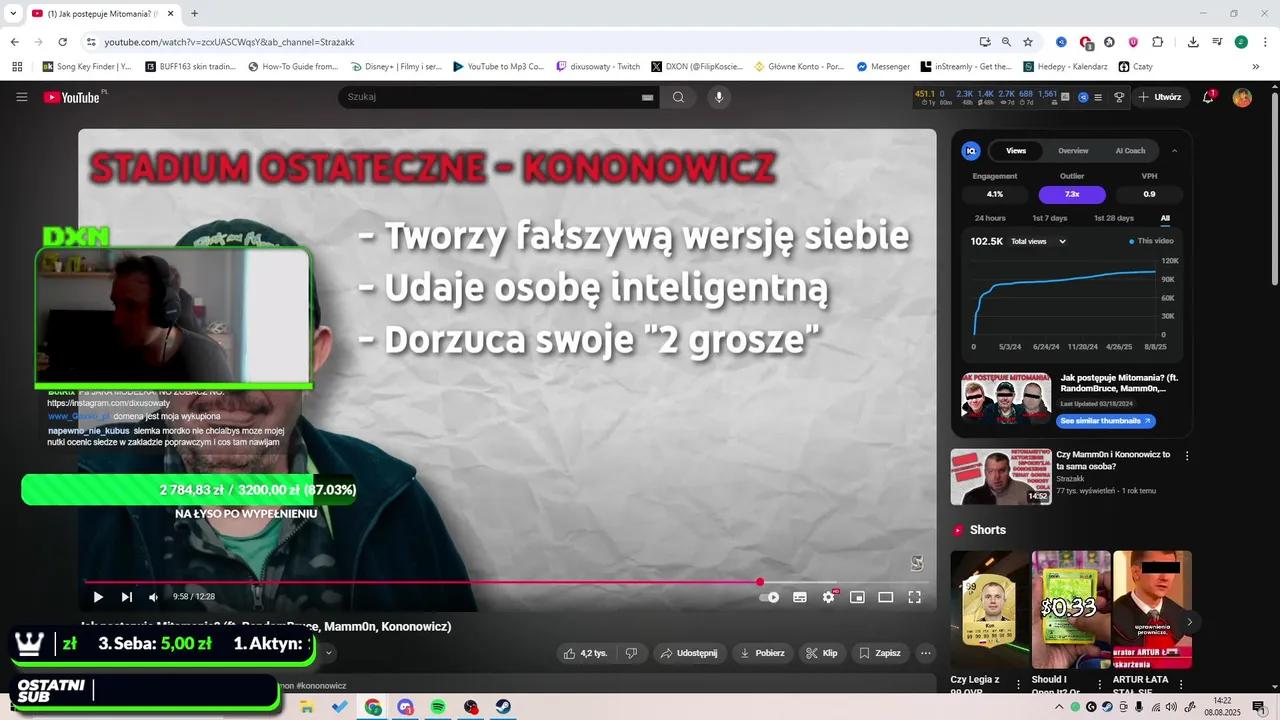Screen dimensions: 1280x720
Task: Mute the video volume
Action: [x=153, y=597]
